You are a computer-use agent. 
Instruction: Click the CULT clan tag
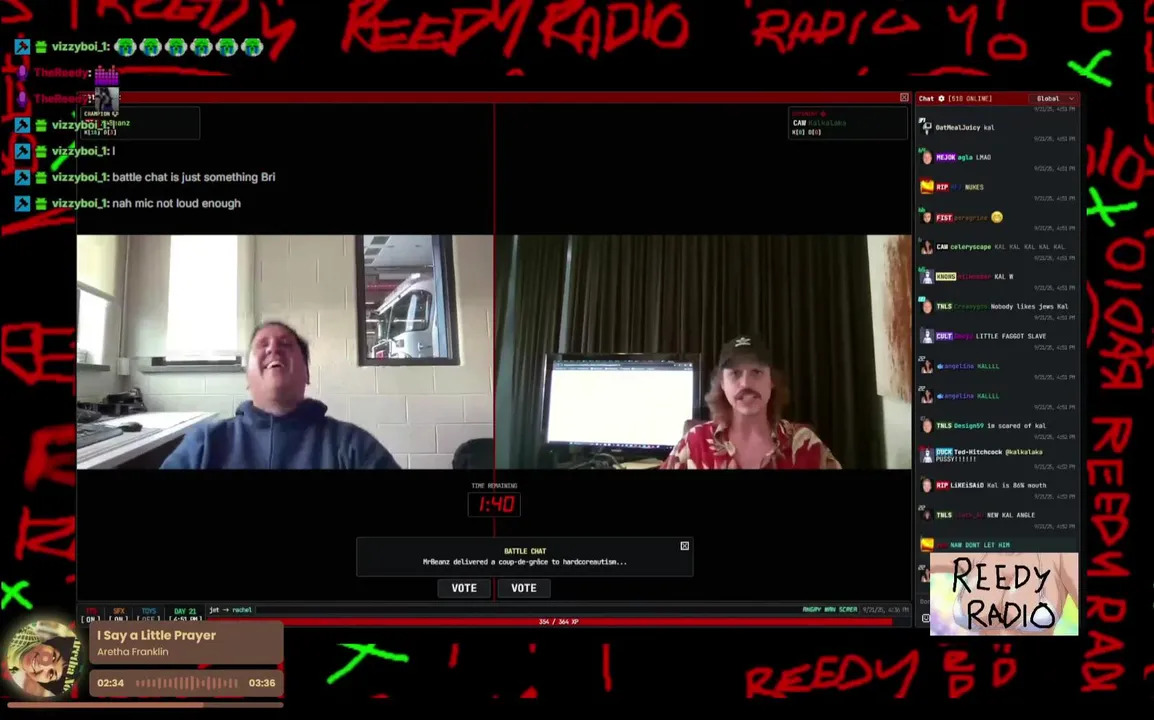(944, 336)
